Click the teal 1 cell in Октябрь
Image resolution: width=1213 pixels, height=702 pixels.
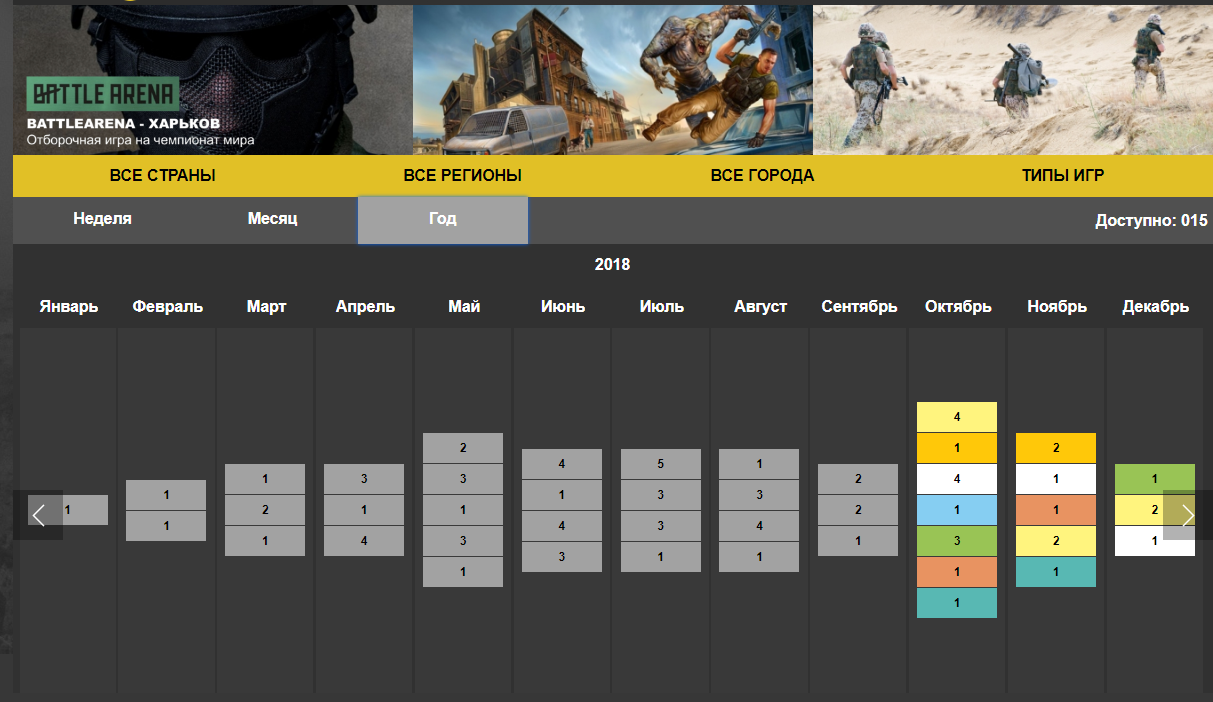coord(957,603)
